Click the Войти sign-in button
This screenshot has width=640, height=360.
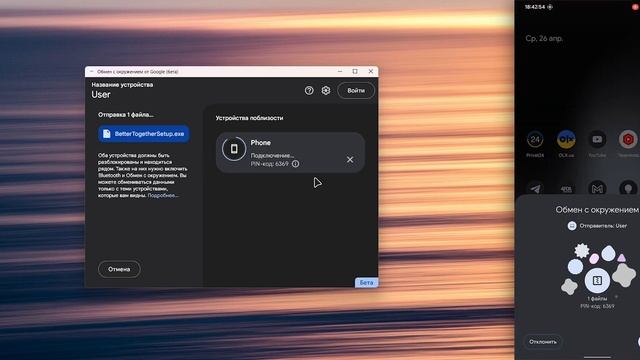356,91
